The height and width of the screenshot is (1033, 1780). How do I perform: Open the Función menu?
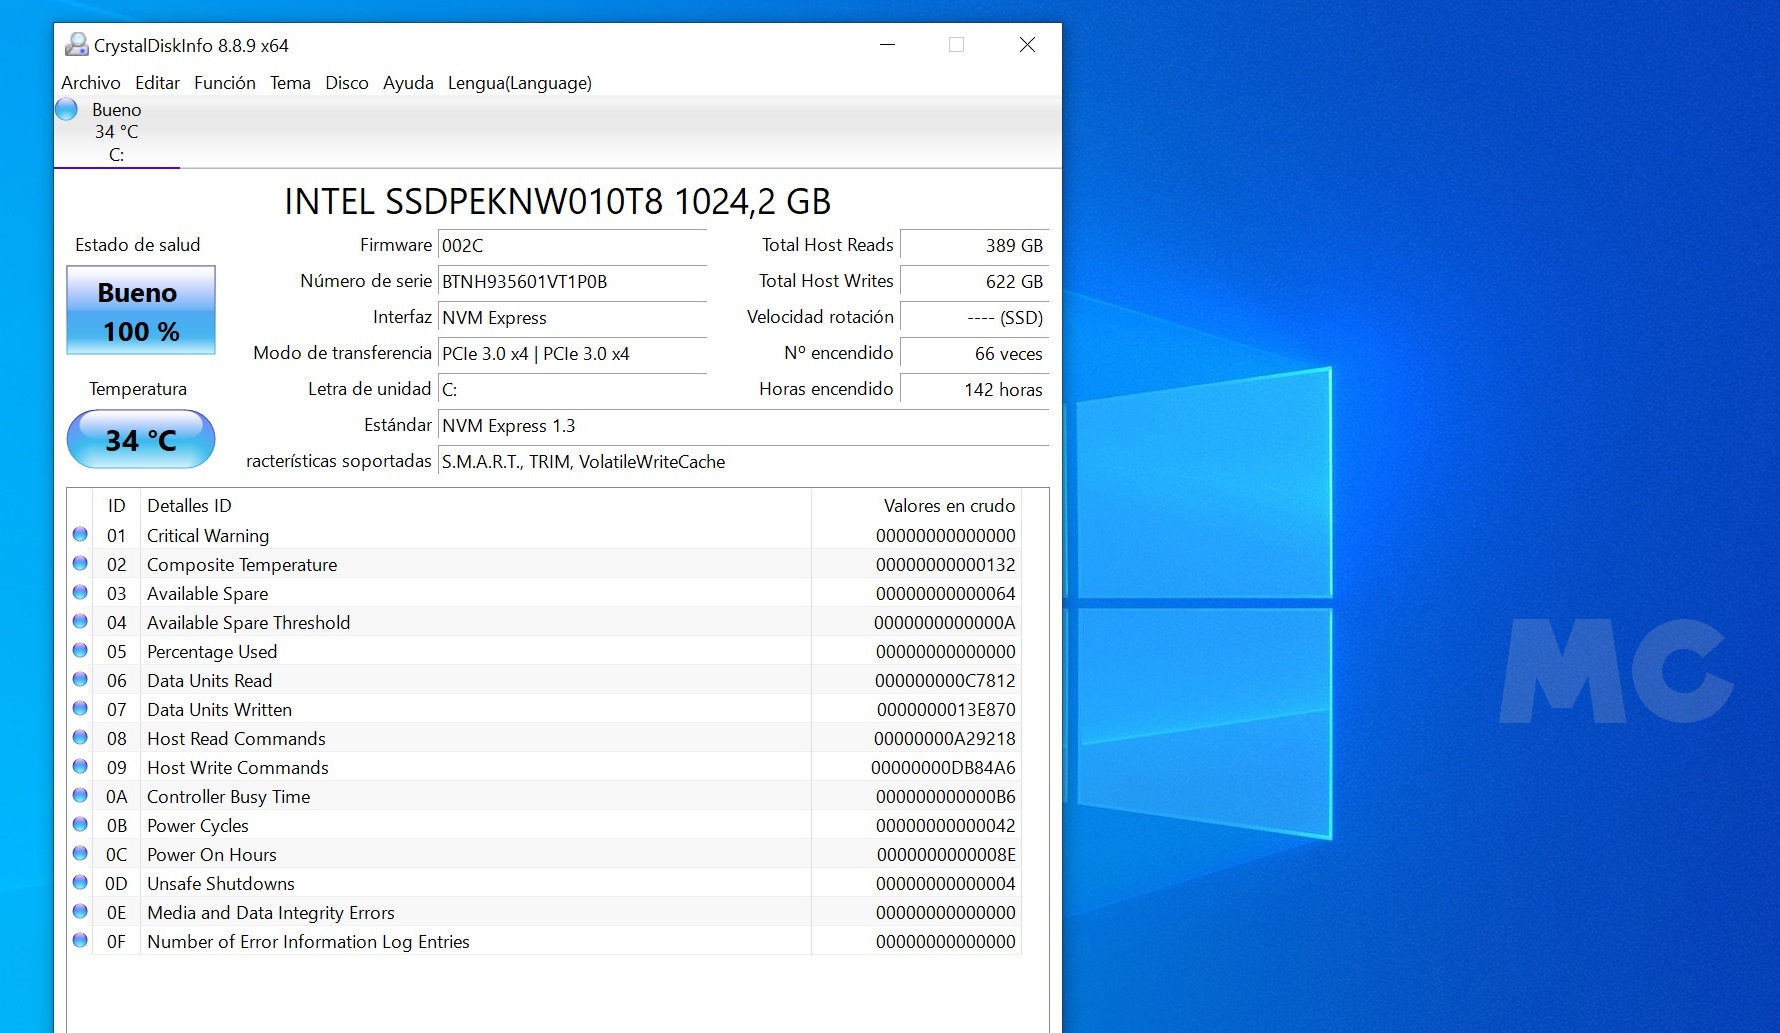(x=224, y=83)
